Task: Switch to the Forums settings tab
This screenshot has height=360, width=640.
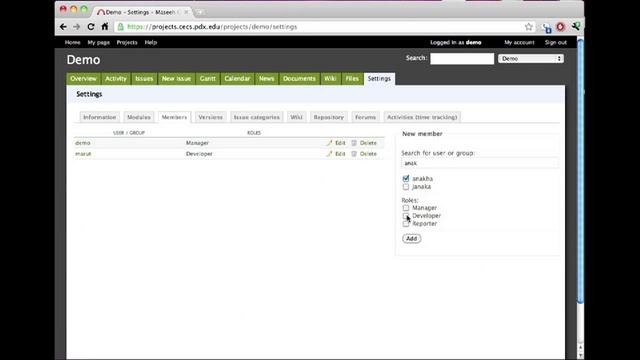Action: (365, 117)
